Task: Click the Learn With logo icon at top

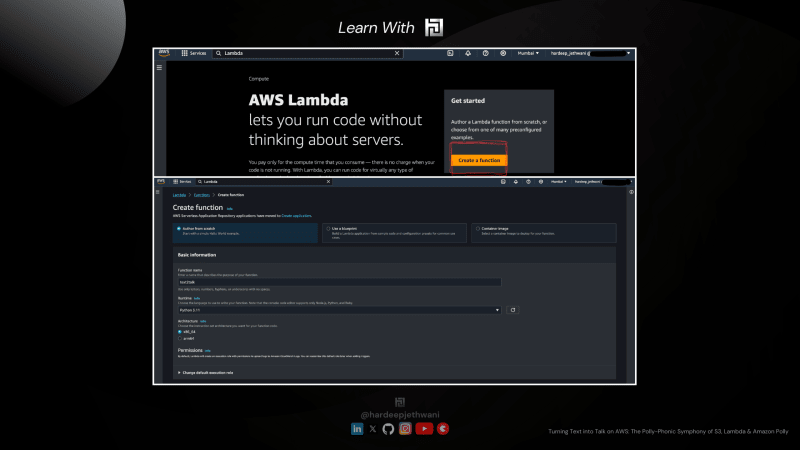Action: [x=434, y=28]
